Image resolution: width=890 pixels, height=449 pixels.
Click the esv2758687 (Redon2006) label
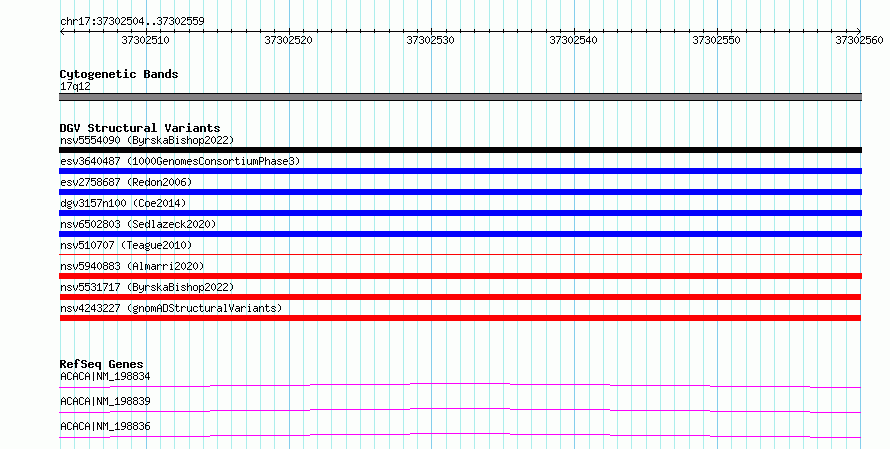pos(126,182)
